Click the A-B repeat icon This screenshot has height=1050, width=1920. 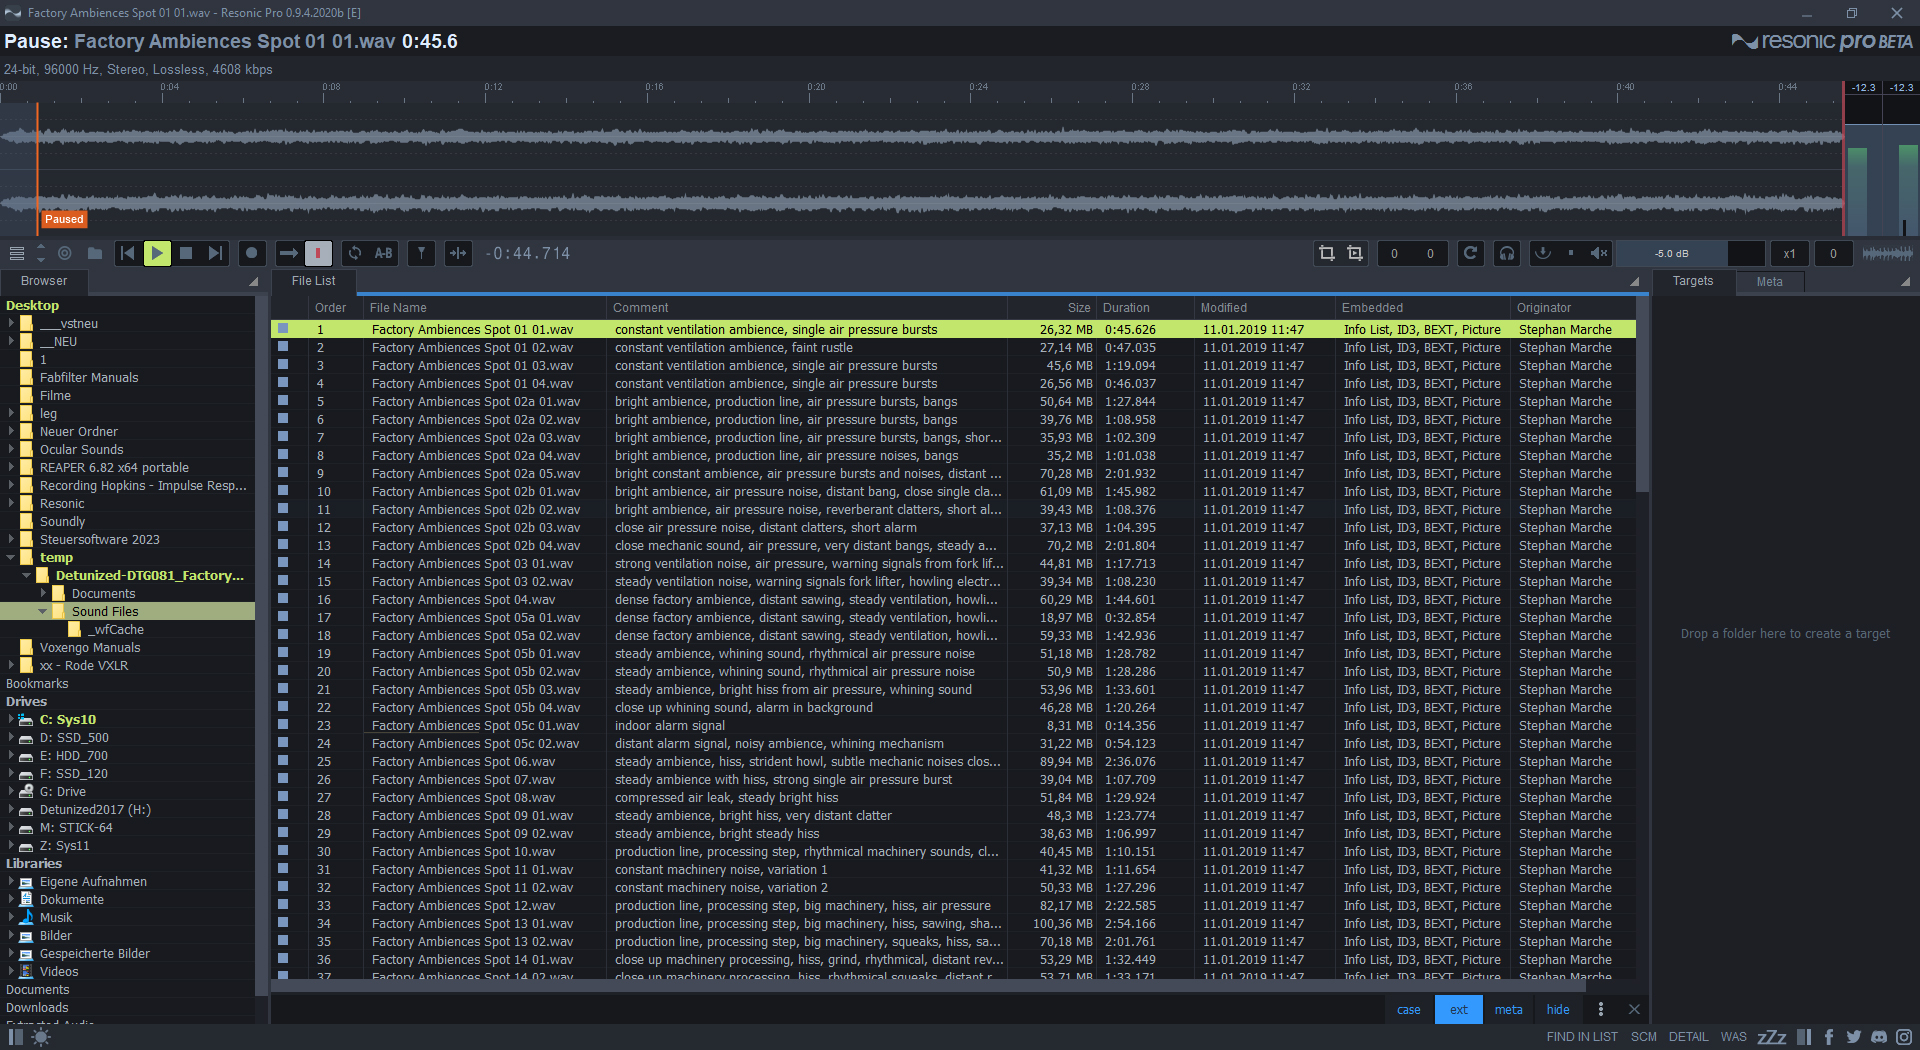pos(384,254)
